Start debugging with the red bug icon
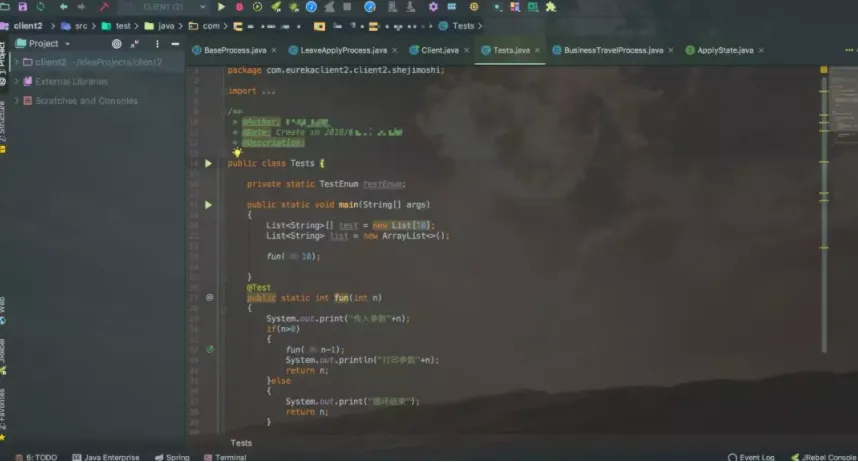858x462 pixels. (x=239, y=7)
